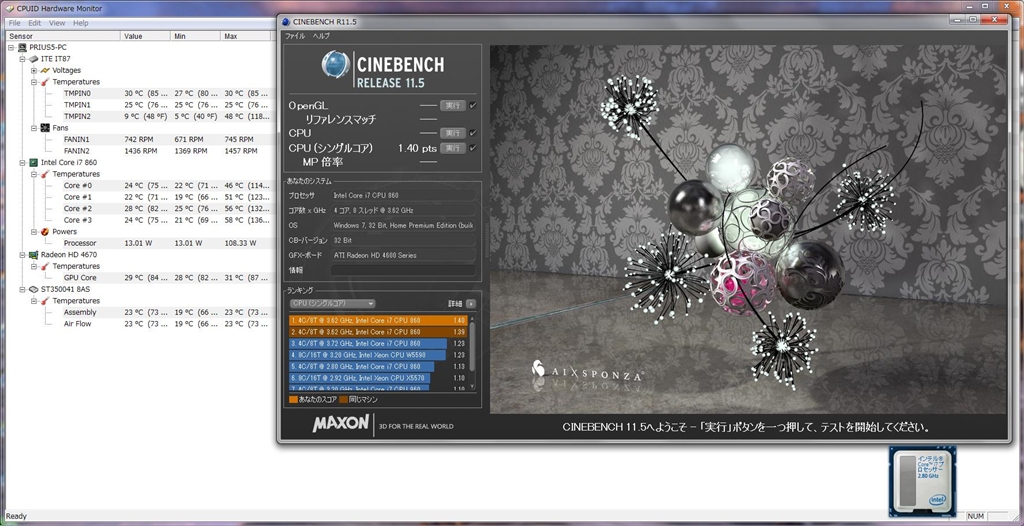Expand the Voltages tree node

coord(33,70)
